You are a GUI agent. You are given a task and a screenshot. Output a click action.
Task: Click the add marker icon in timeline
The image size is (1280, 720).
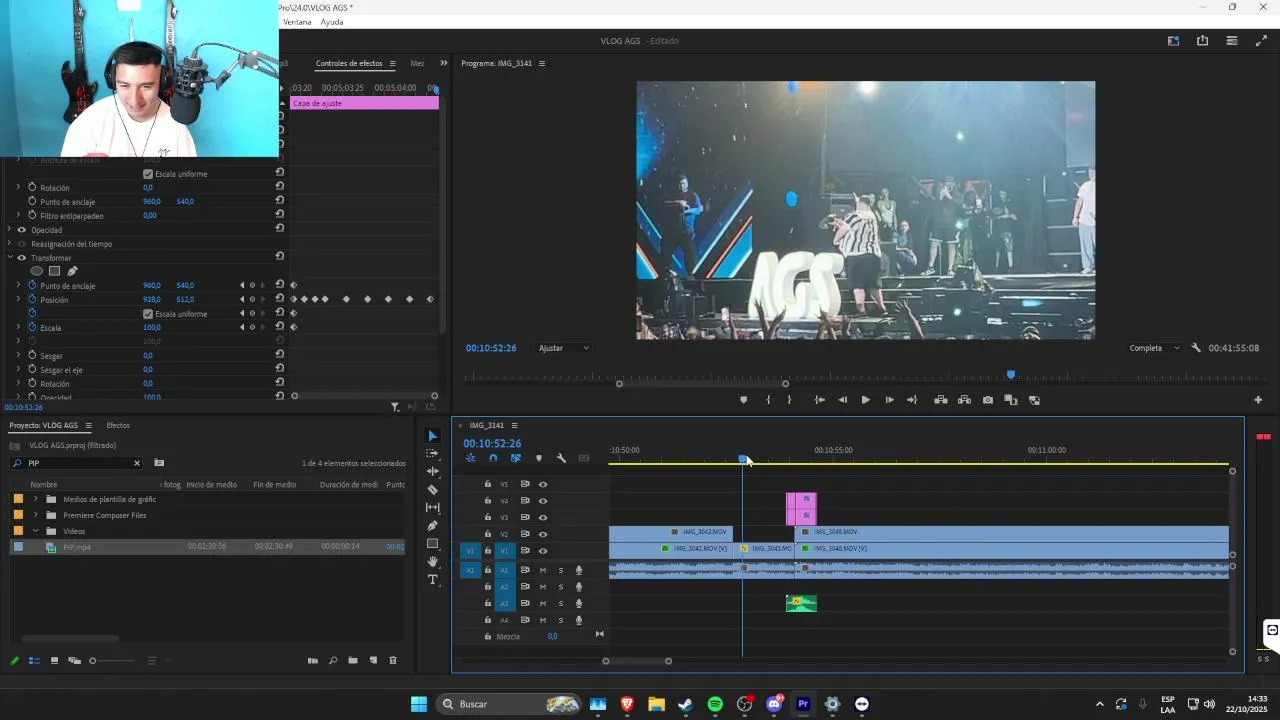coord(538,458)
